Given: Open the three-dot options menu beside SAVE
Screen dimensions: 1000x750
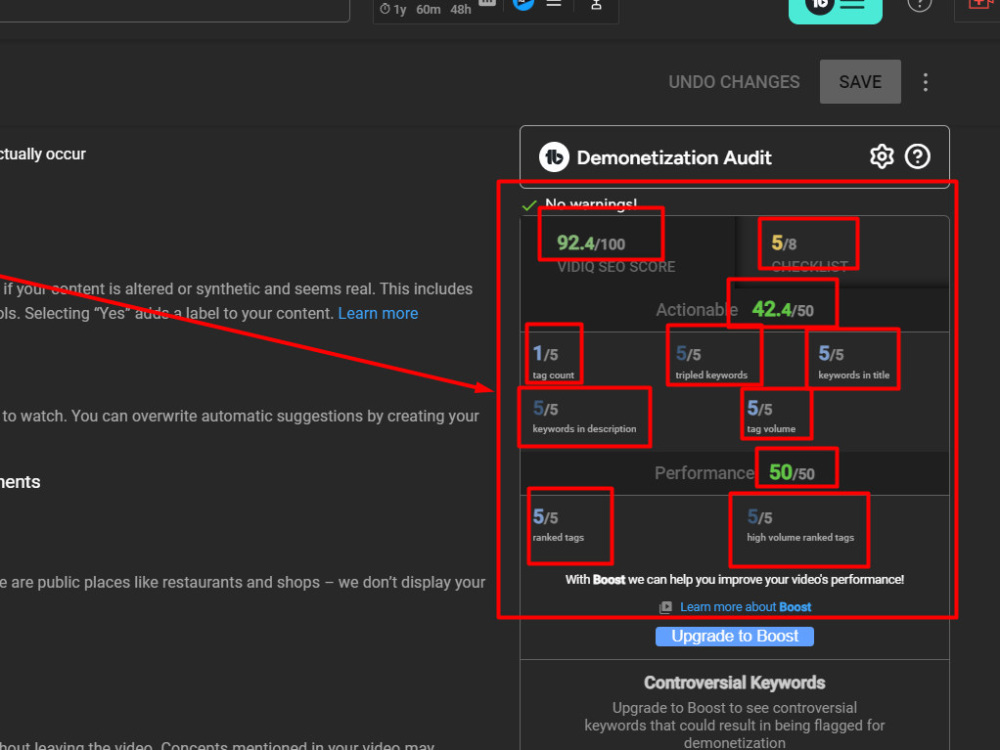Looking at the screenshot, I should pos(925,82).
